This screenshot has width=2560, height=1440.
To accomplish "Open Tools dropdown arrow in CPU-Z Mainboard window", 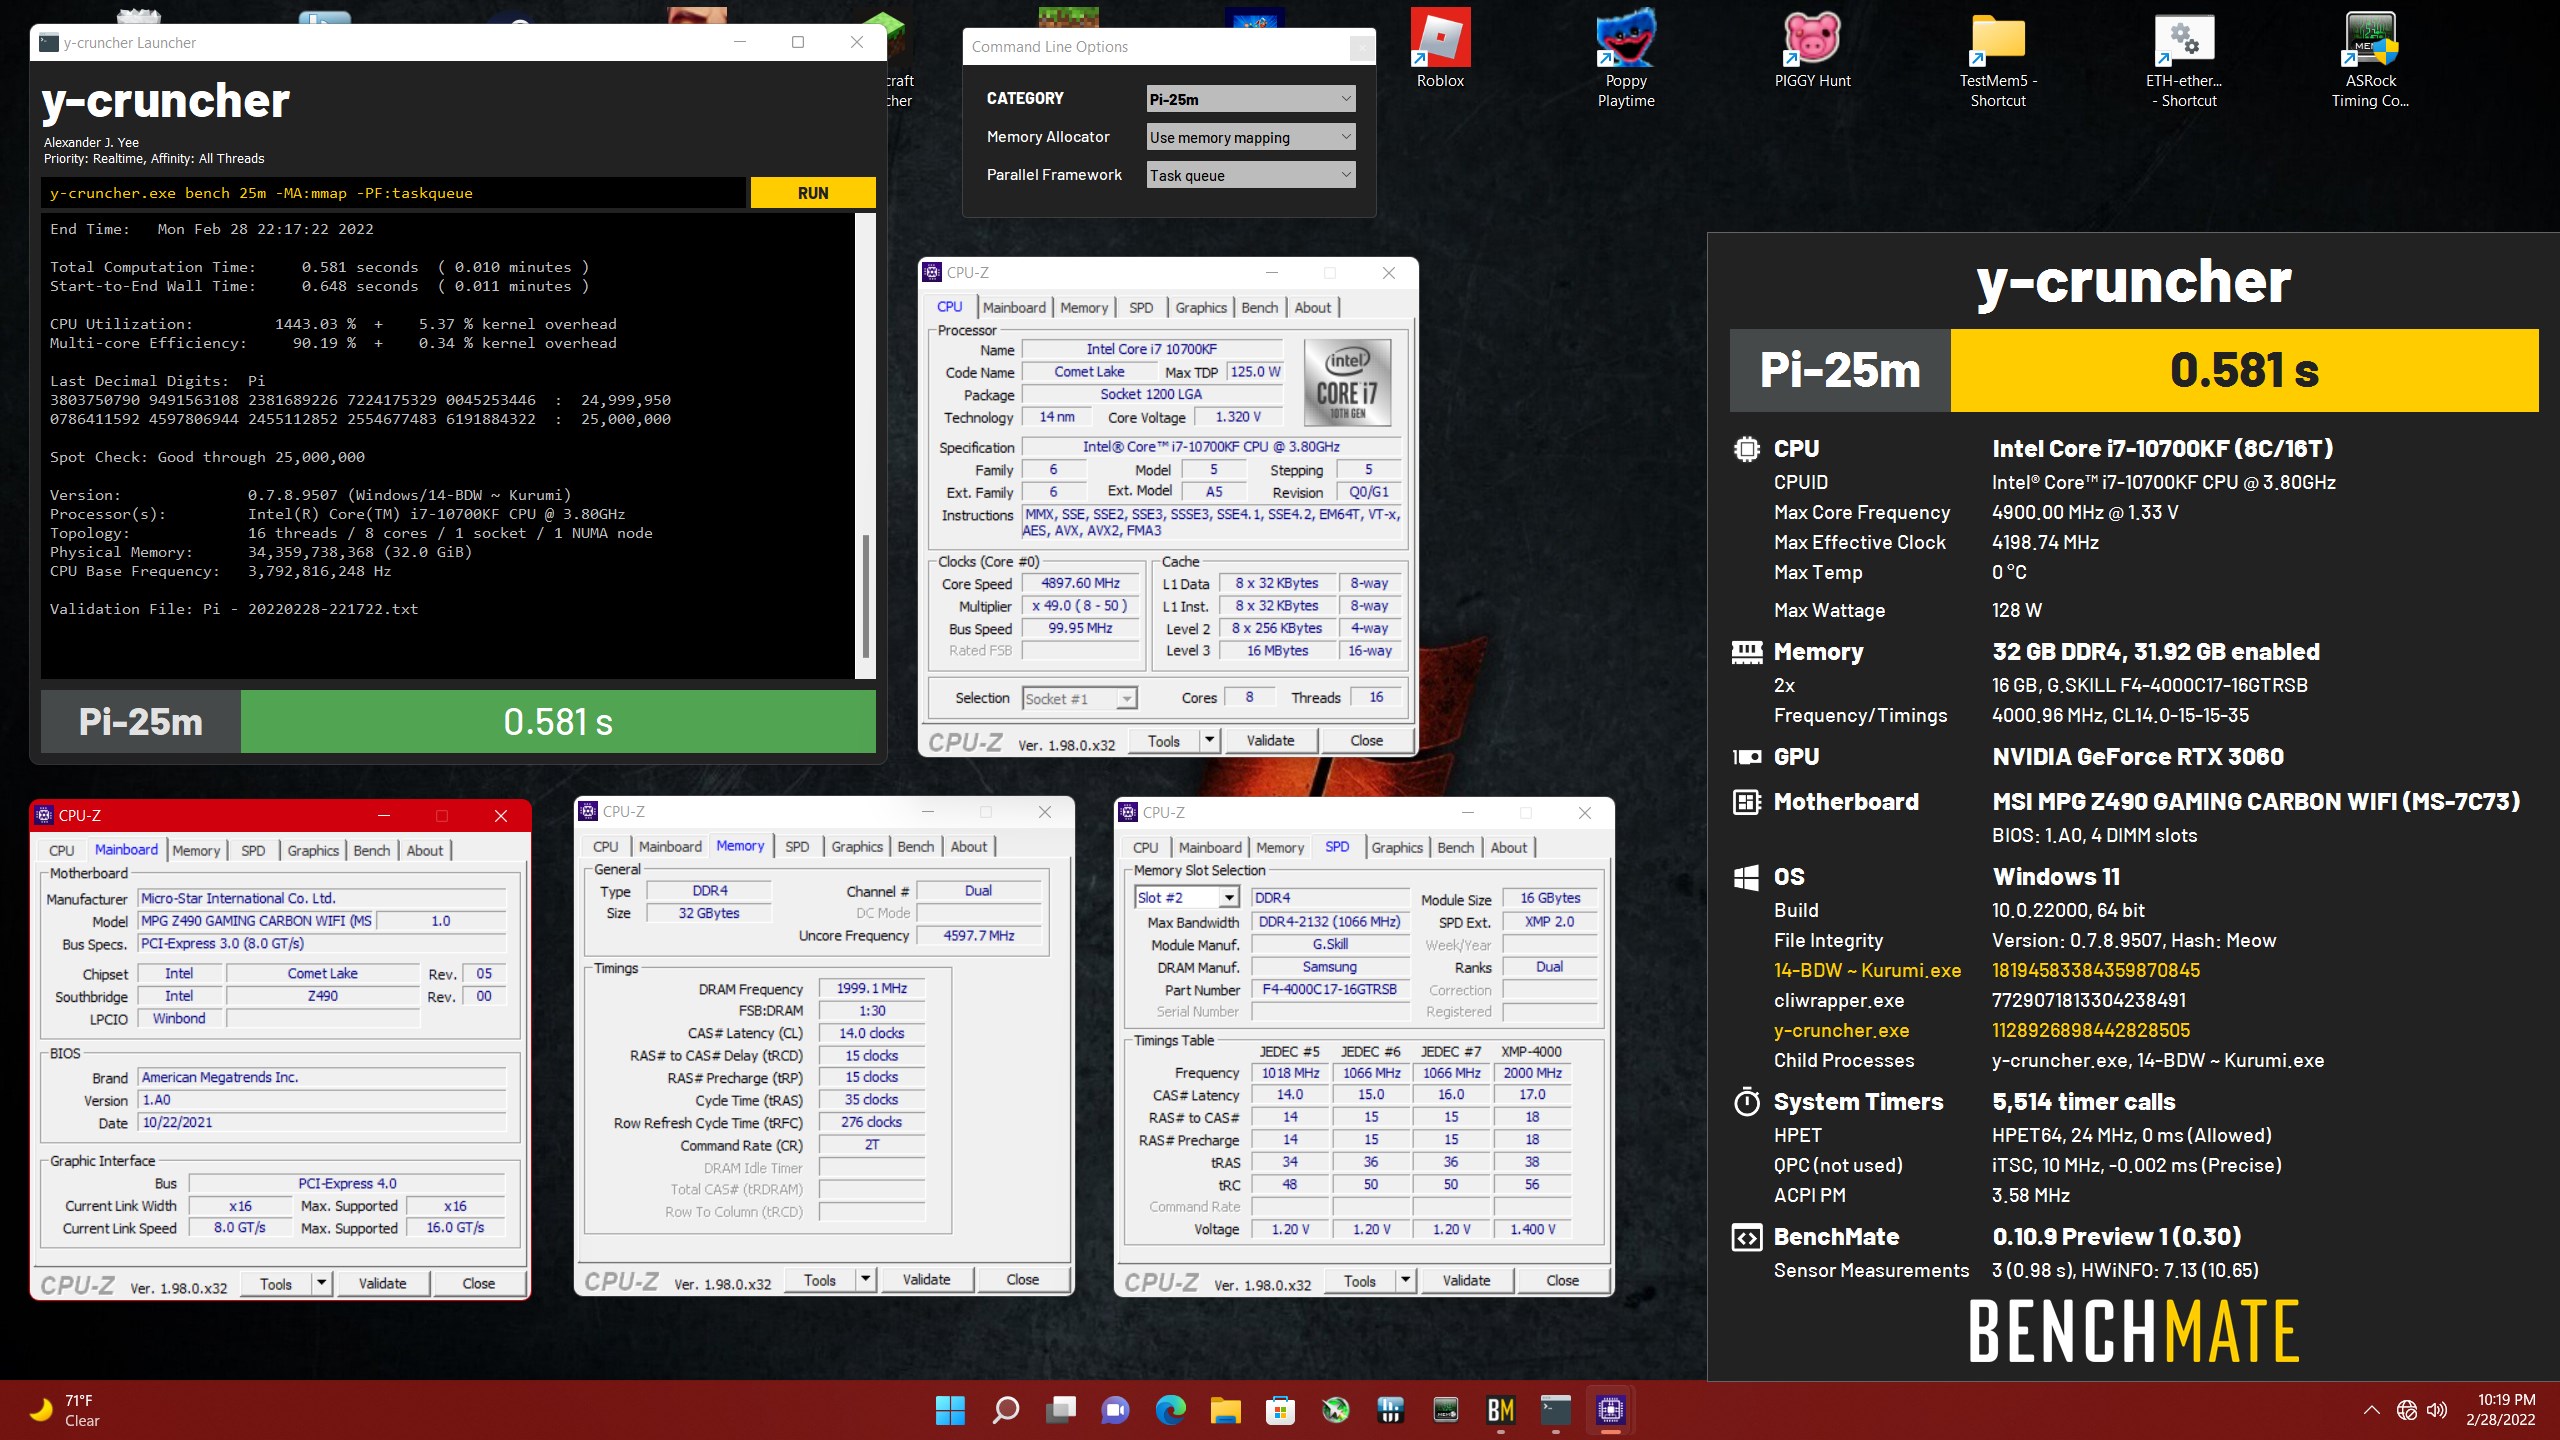I will pos(322,1284).
